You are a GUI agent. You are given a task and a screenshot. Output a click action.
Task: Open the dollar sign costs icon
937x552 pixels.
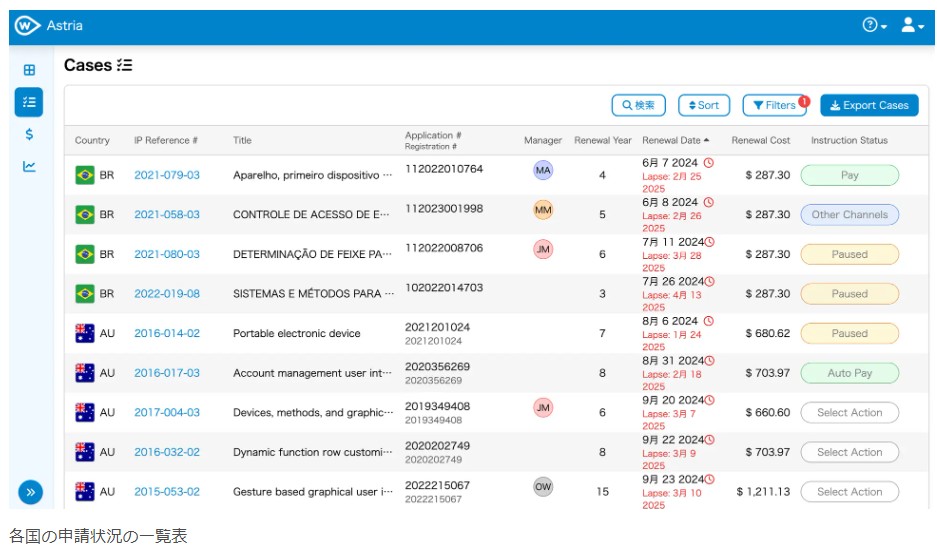pyautogui.click(x=29, y=134)
